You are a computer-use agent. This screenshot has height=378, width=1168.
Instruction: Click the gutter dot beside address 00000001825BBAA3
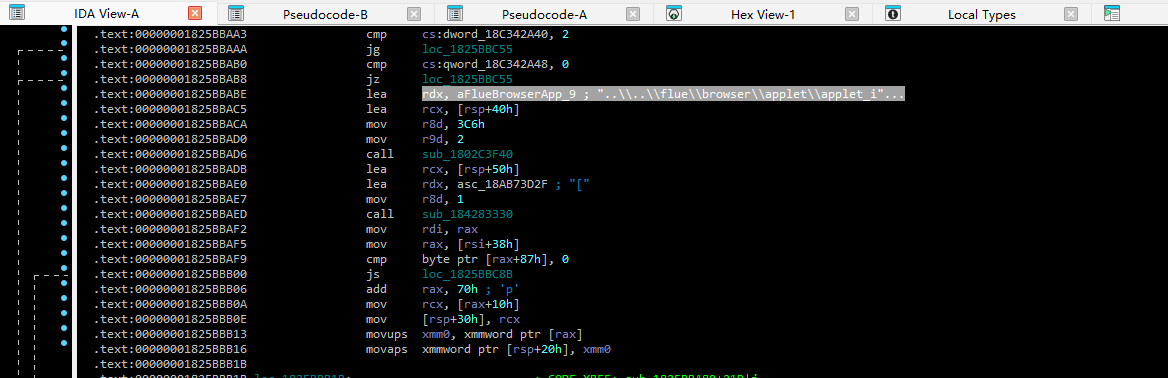click(x=64, y=30)
